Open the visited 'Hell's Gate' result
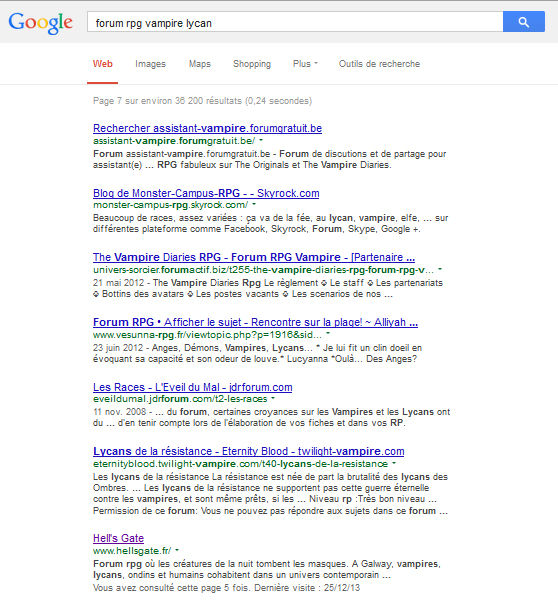 pos(118,538)
